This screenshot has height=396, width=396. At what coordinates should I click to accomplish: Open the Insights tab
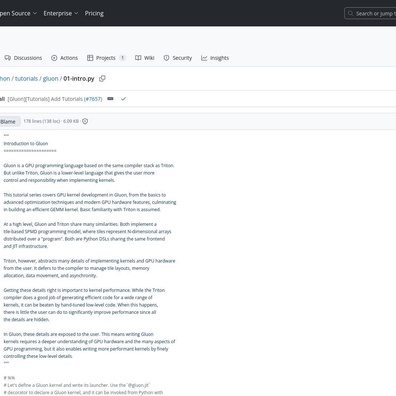215,58
